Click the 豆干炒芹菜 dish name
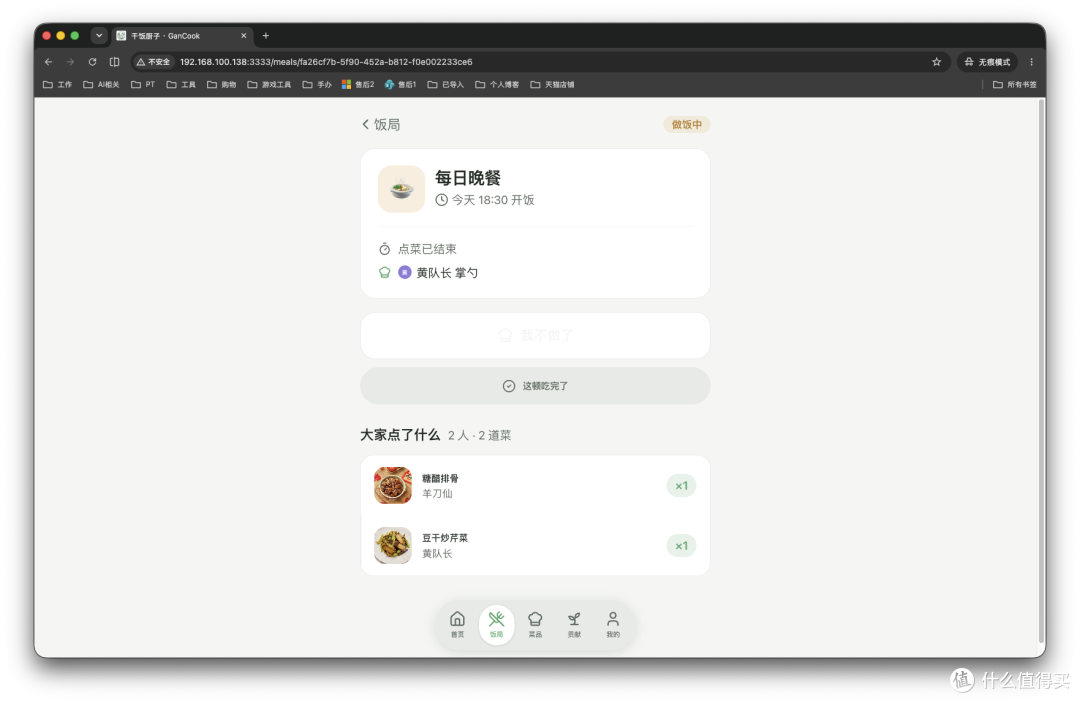Viewport: 1080px width, 703px height. (x=445, y=538)
